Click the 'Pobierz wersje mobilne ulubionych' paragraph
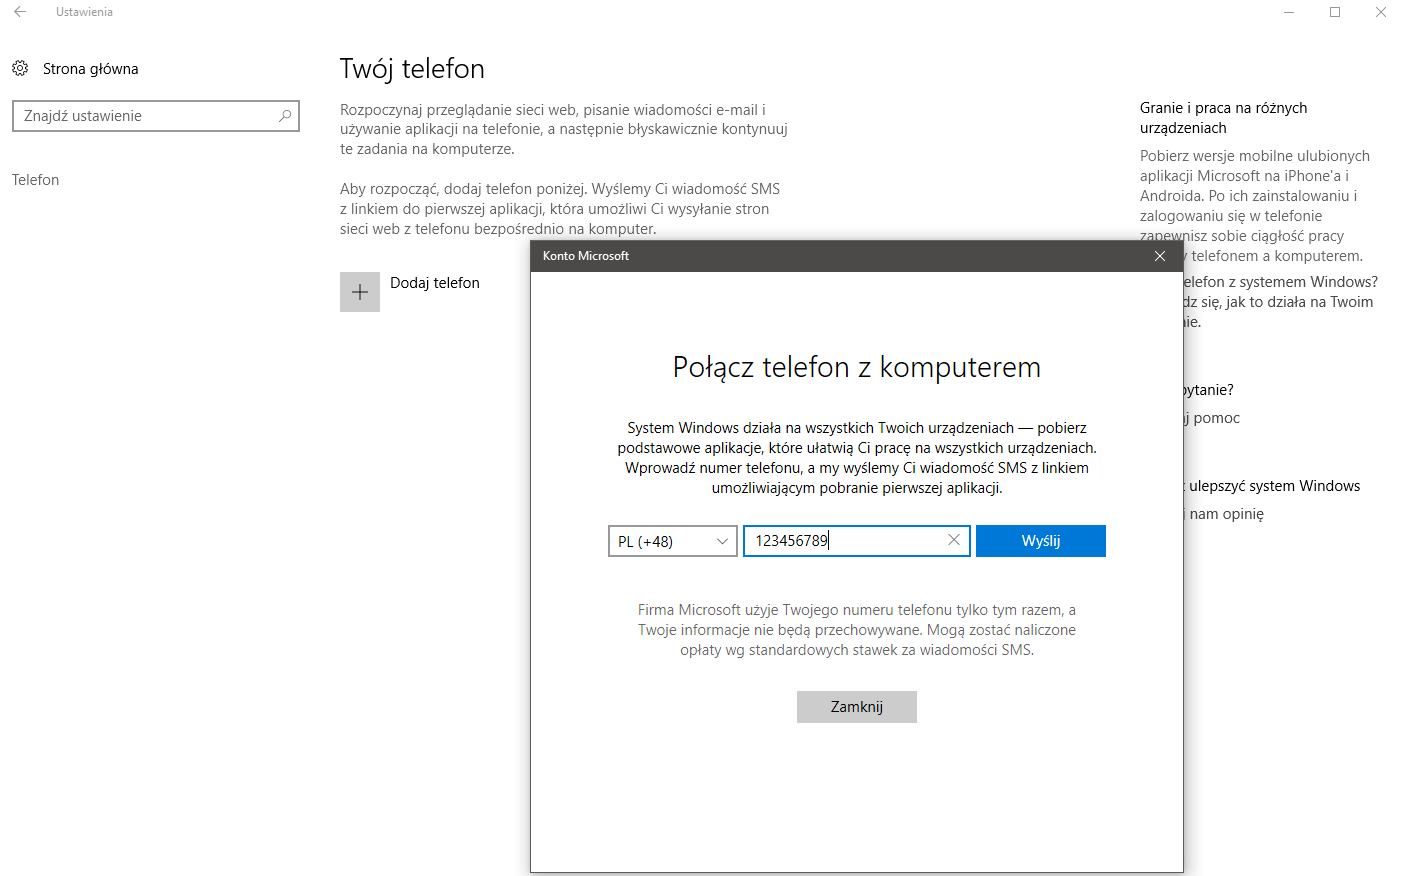 point(1255,206)
